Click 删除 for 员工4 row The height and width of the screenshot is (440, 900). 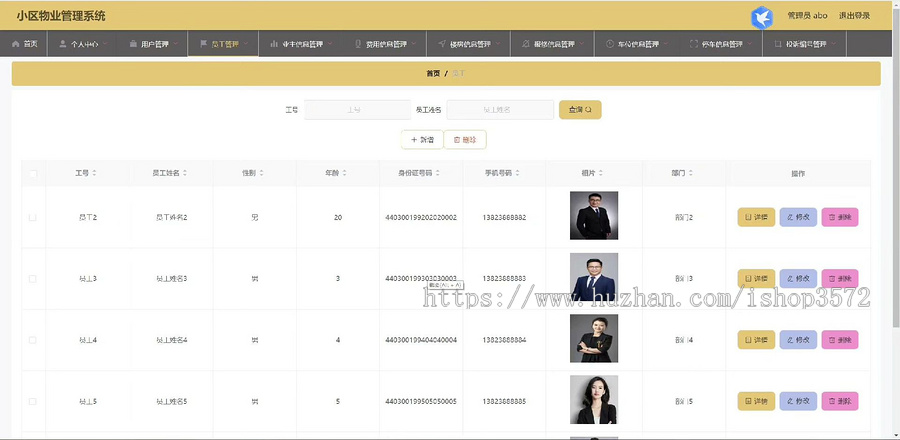pyautogui.click(x=840, y=340)
